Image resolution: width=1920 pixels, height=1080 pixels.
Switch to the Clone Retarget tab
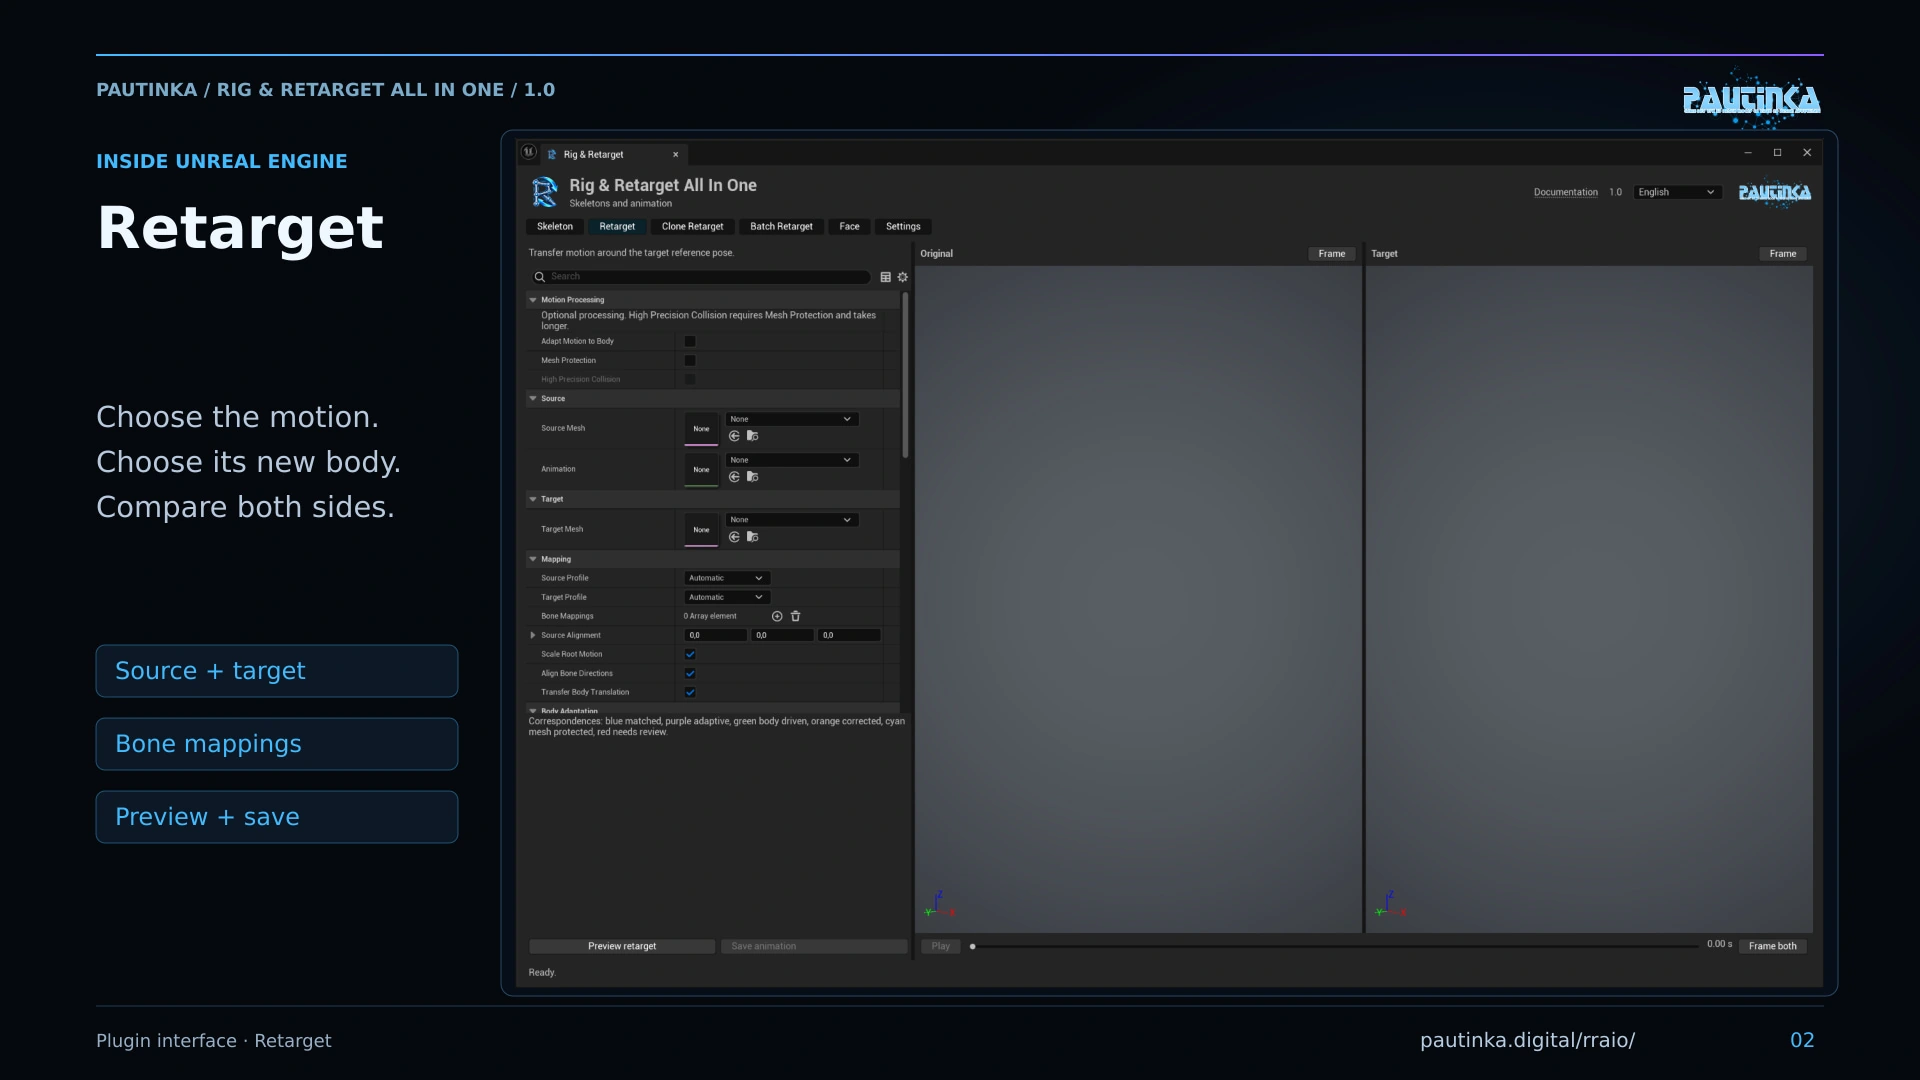pyautogui.click(x=693, y=227)
